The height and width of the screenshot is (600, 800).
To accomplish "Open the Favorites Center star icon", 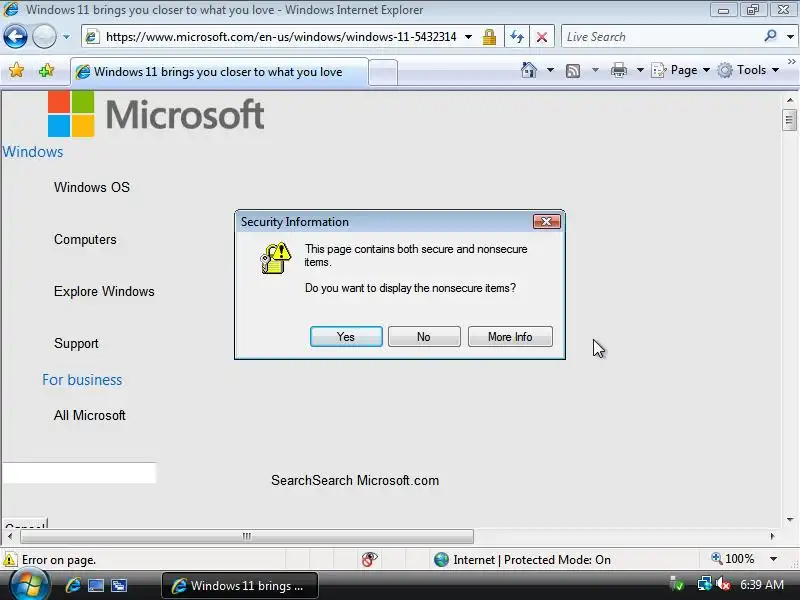I will click(16, 70).
